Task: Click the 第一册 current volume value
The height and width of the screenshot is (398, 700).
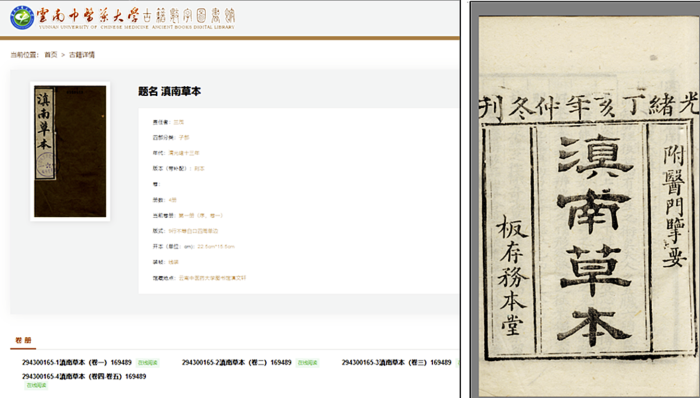Action: tap(200, 216)
